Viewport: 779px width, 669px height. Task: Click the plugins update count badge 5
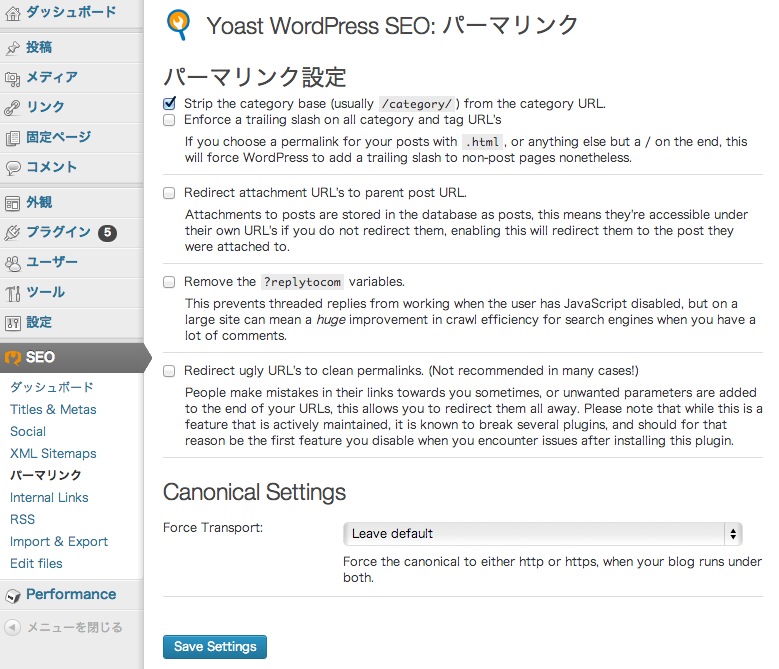point(107,233)
